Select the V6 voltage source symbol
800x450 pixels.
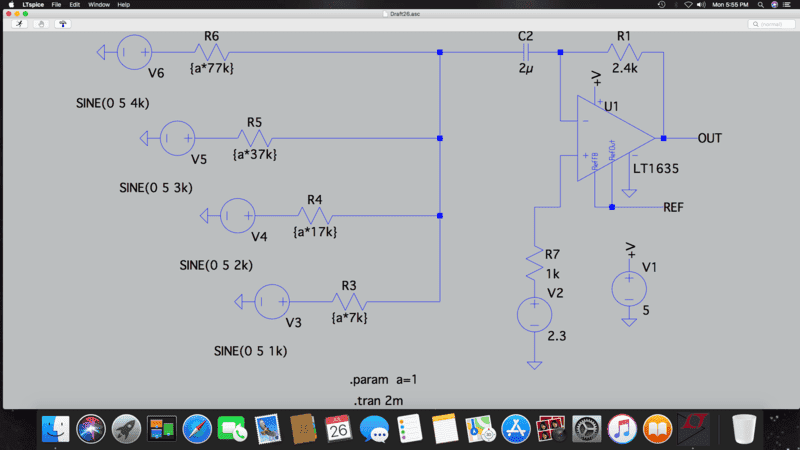tap(133, 51)
